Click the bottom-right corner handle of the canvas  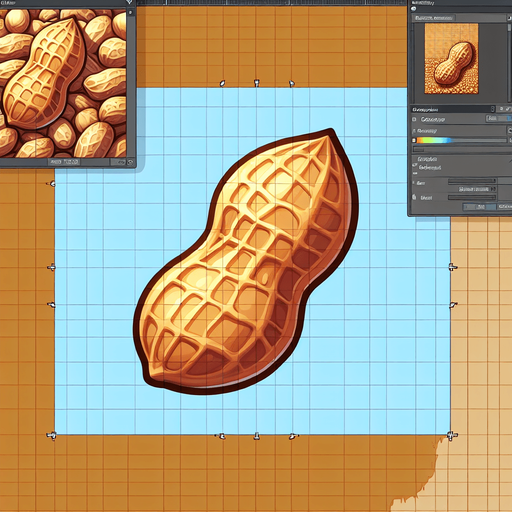pos(452,435)
